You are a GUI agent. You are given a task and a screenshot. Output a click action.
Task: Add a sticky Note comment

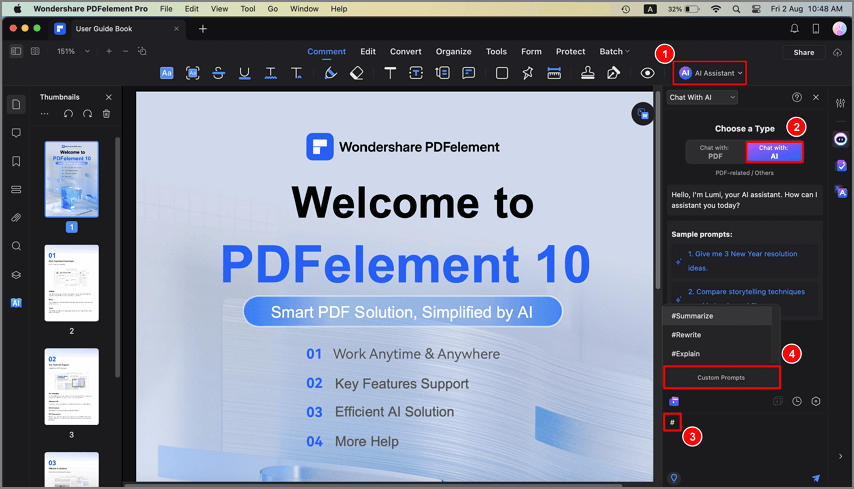(x=468, y=73)
